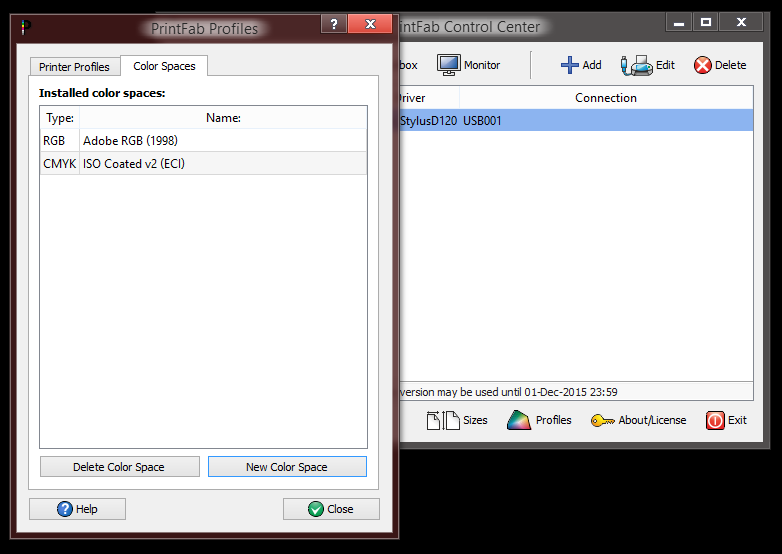Close Profiles dialog with the red X
This screenshot has width=782, height=554.
pos(370,23)
